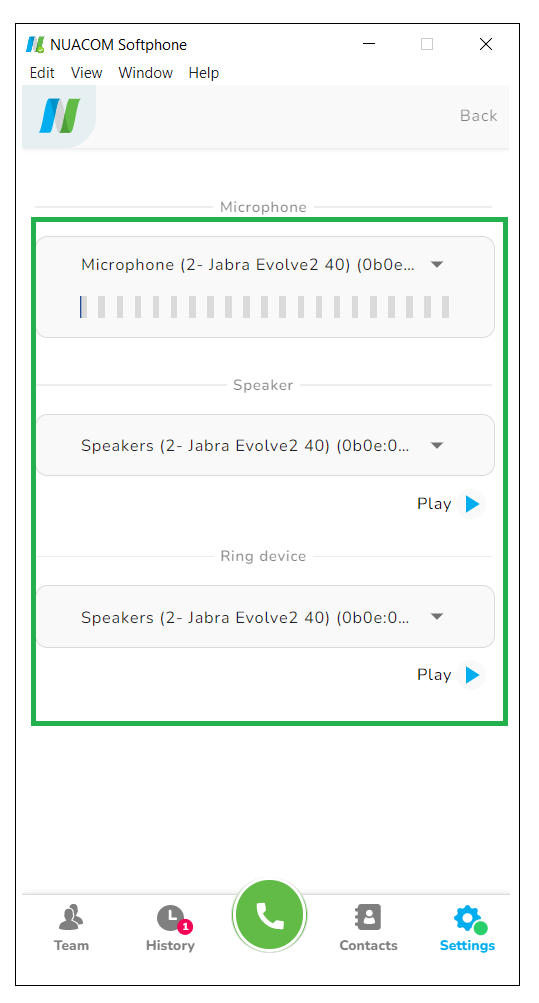The height and width of the screenshot is (1003, 539).
Task: Open the Edit menu
Action: (42, 73)
